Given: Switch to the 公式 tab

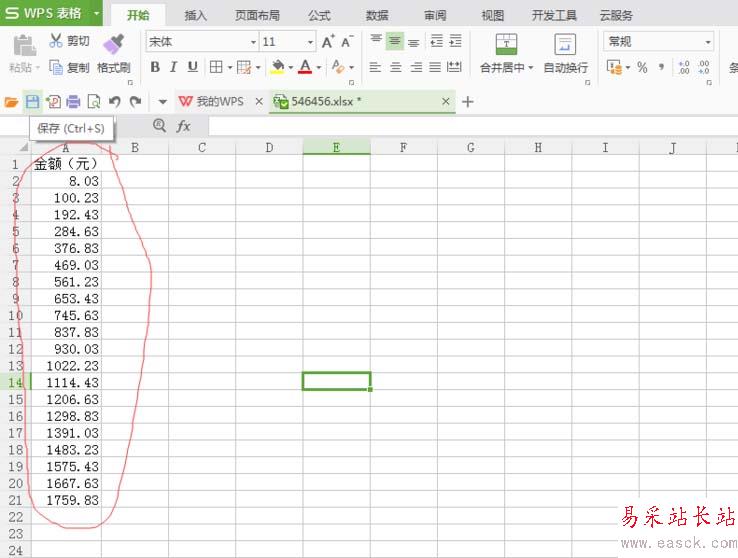Looking at the screenshot, I should pyautogui.click(x=319, y=16).
